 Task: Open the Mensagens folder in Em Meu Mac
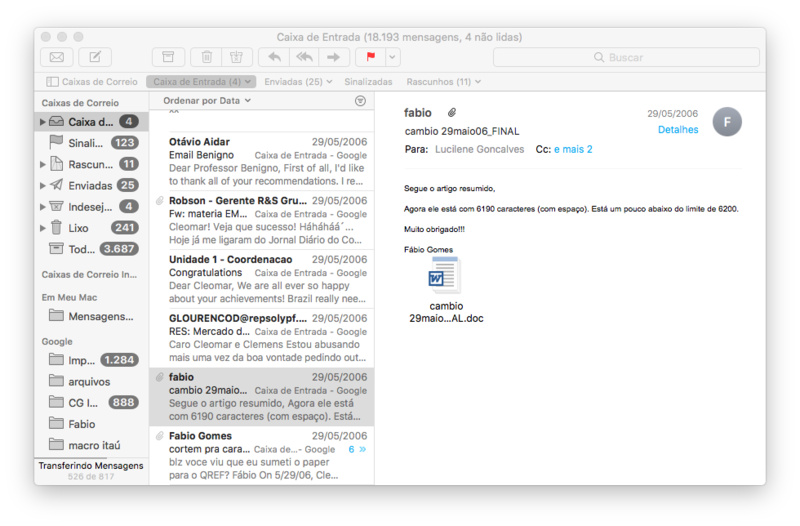tap(92, 316)
